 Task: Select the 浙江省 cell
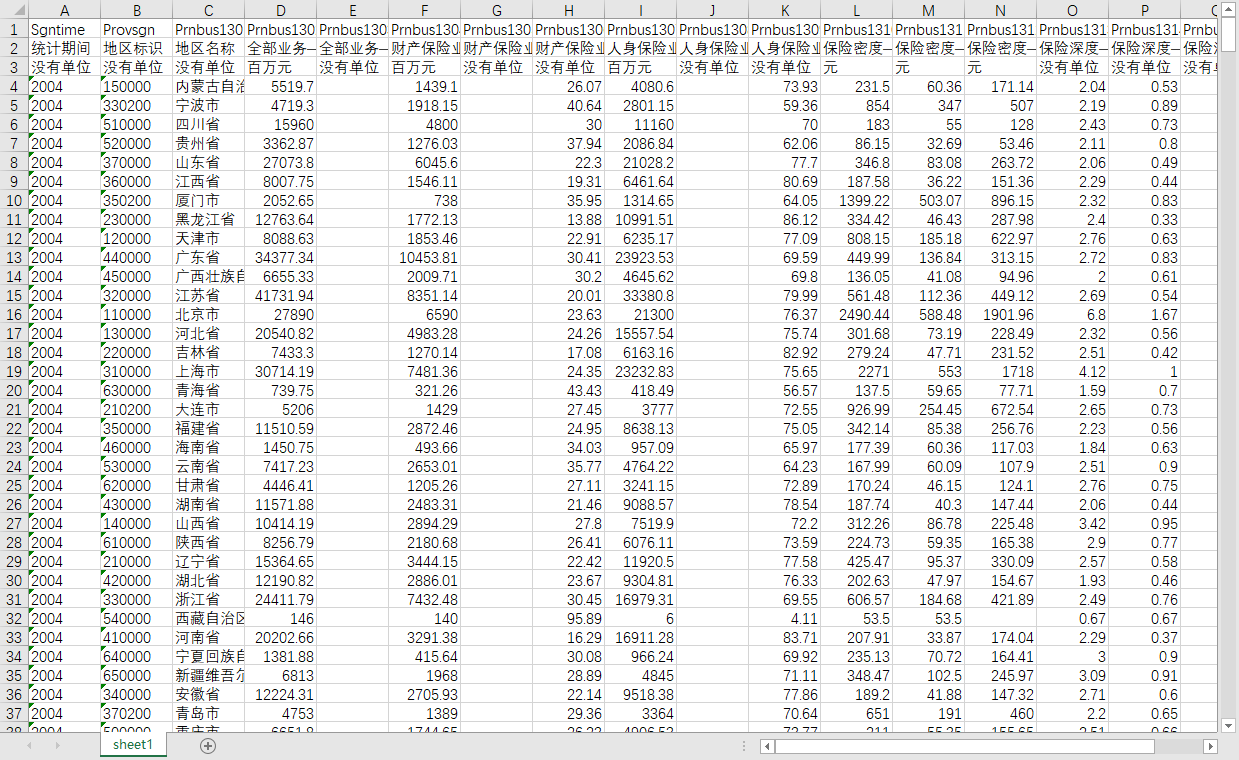click(x=208, y=599)
